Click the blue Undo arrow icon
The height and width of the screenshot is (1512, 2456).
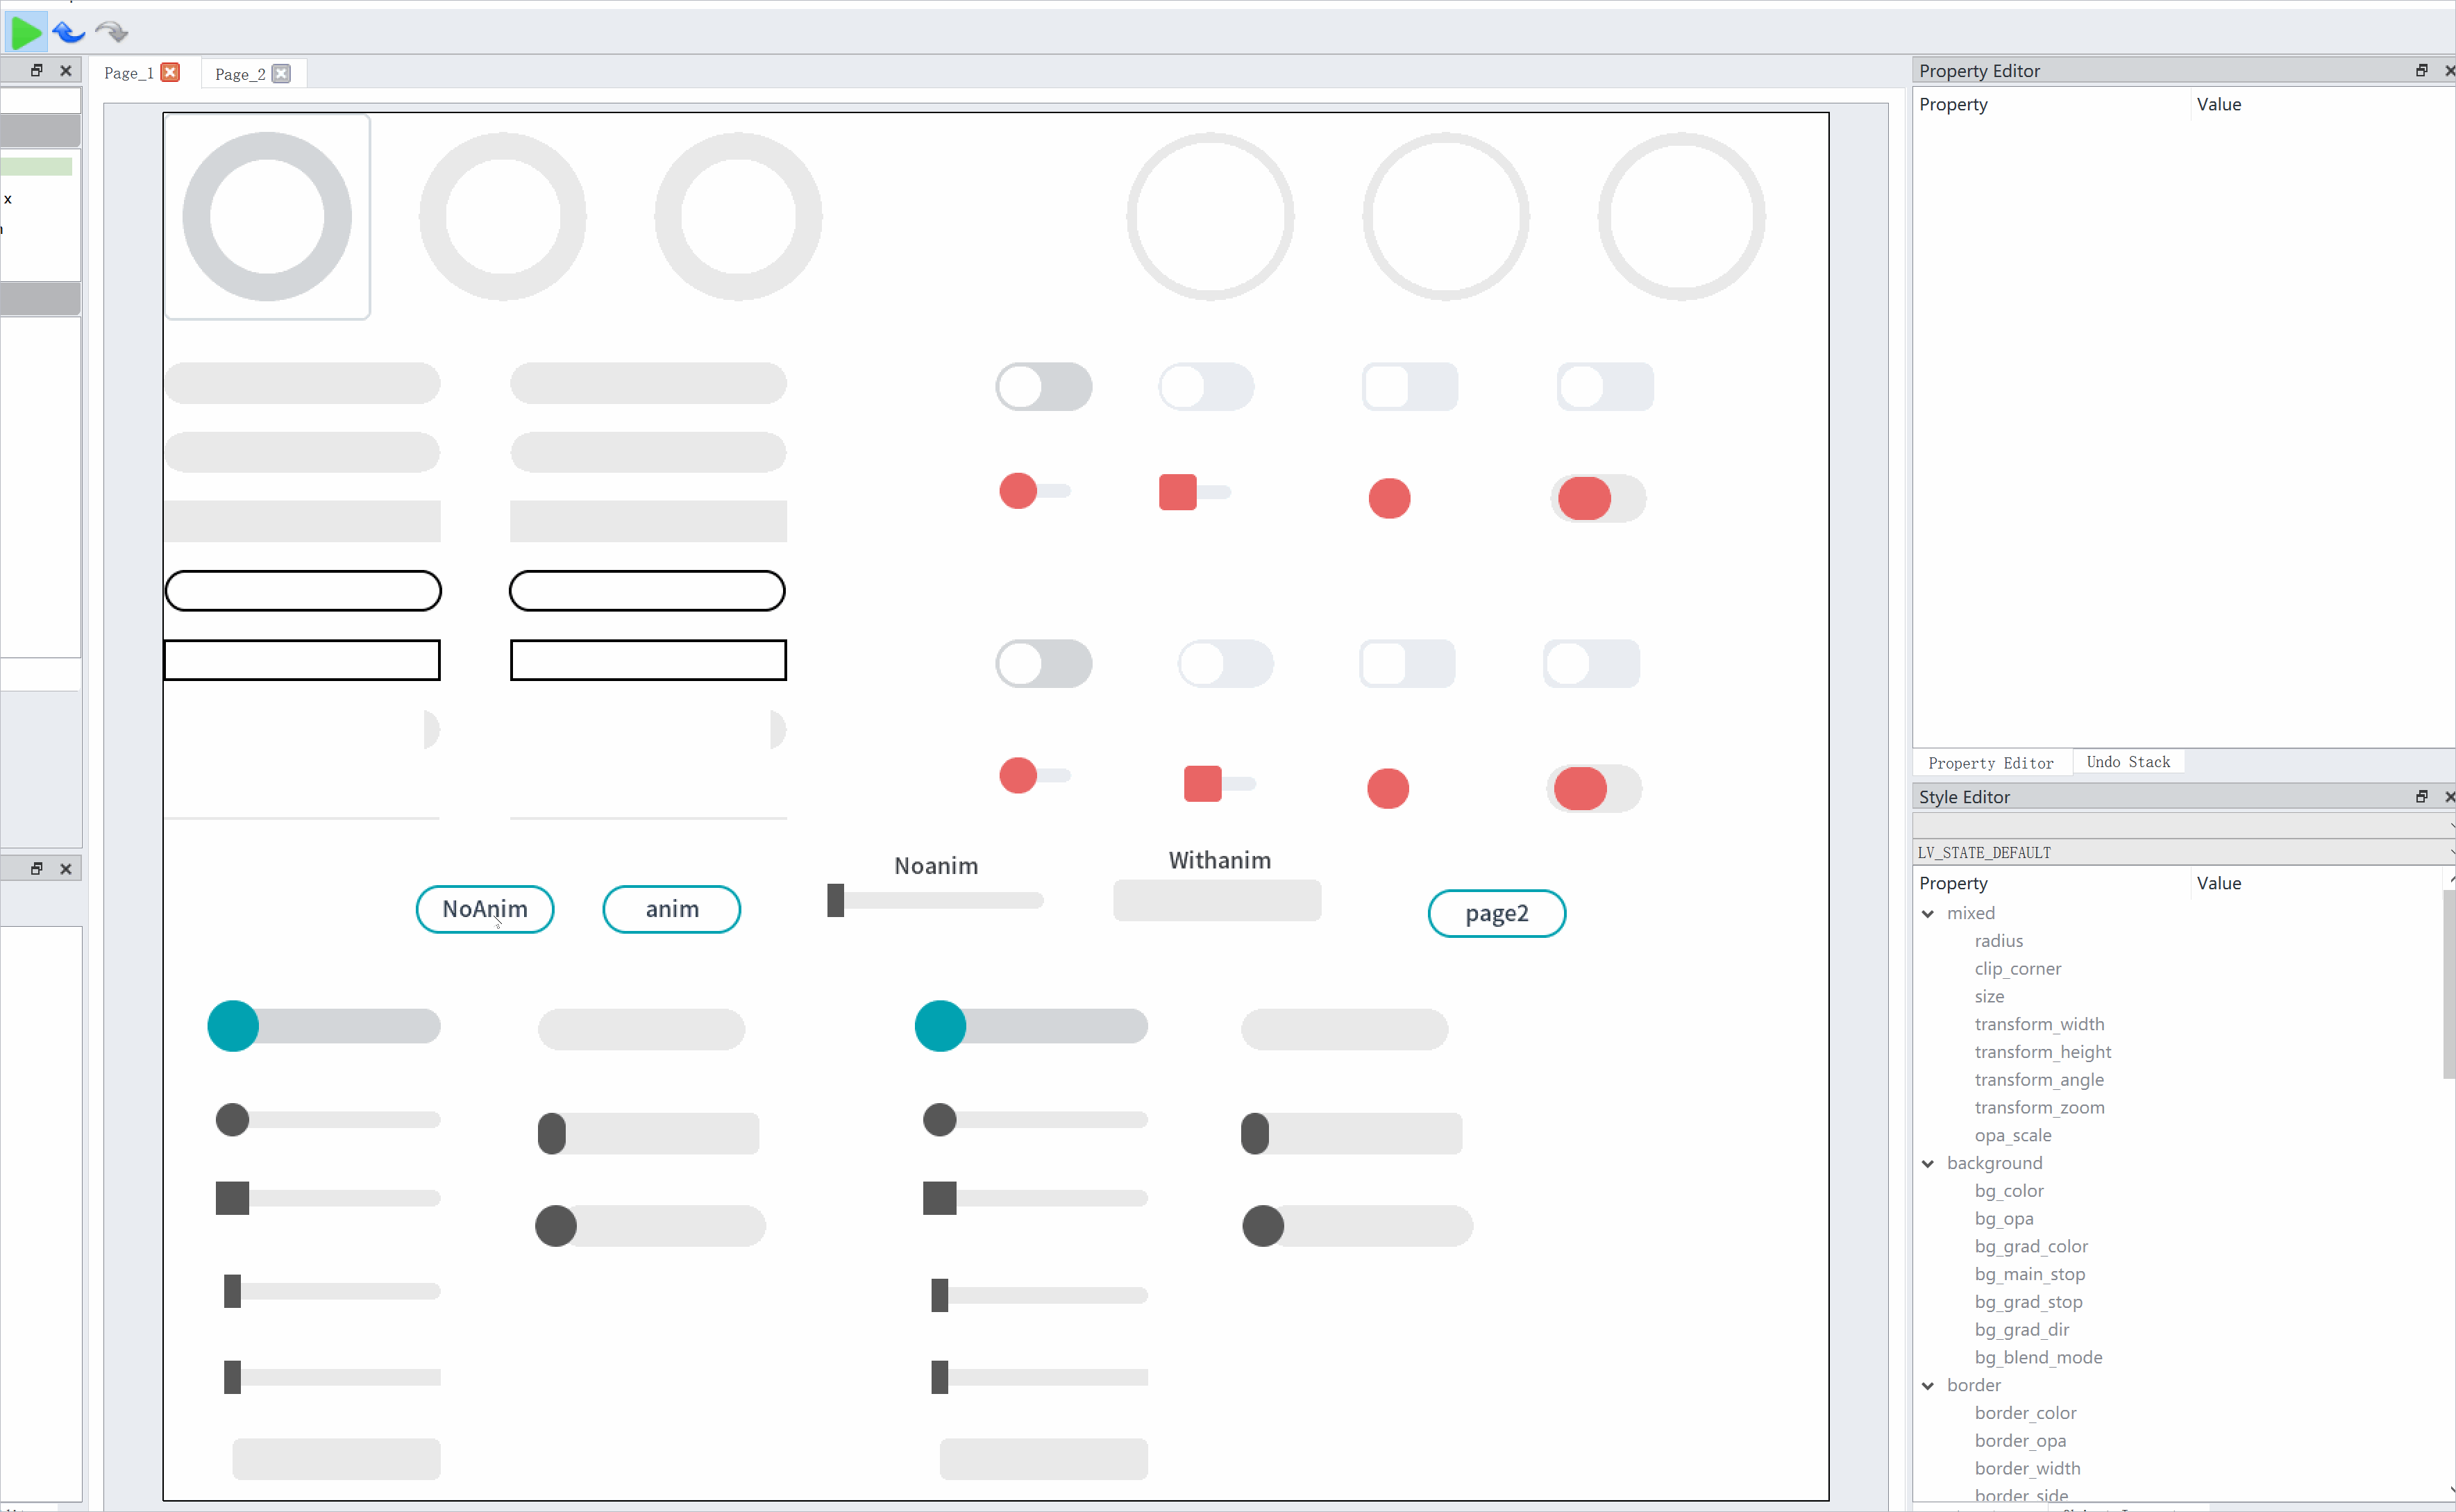click(68, 32)
